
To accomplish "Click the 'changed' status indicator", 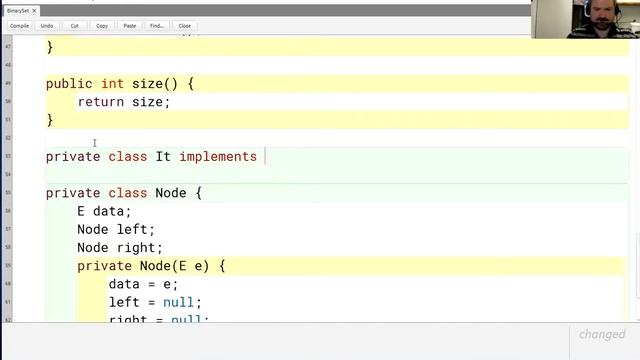I will (x=602, y=334).
